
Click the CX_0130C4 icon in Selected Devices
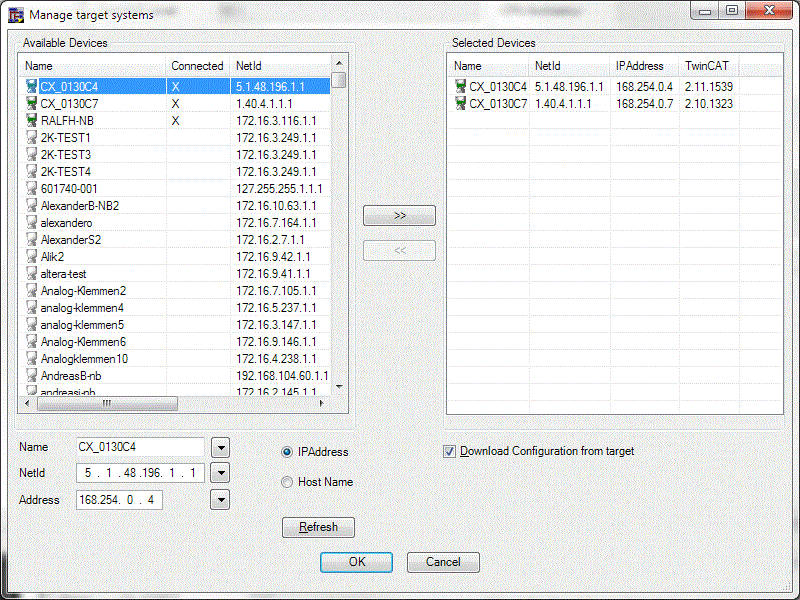(461, 86)
